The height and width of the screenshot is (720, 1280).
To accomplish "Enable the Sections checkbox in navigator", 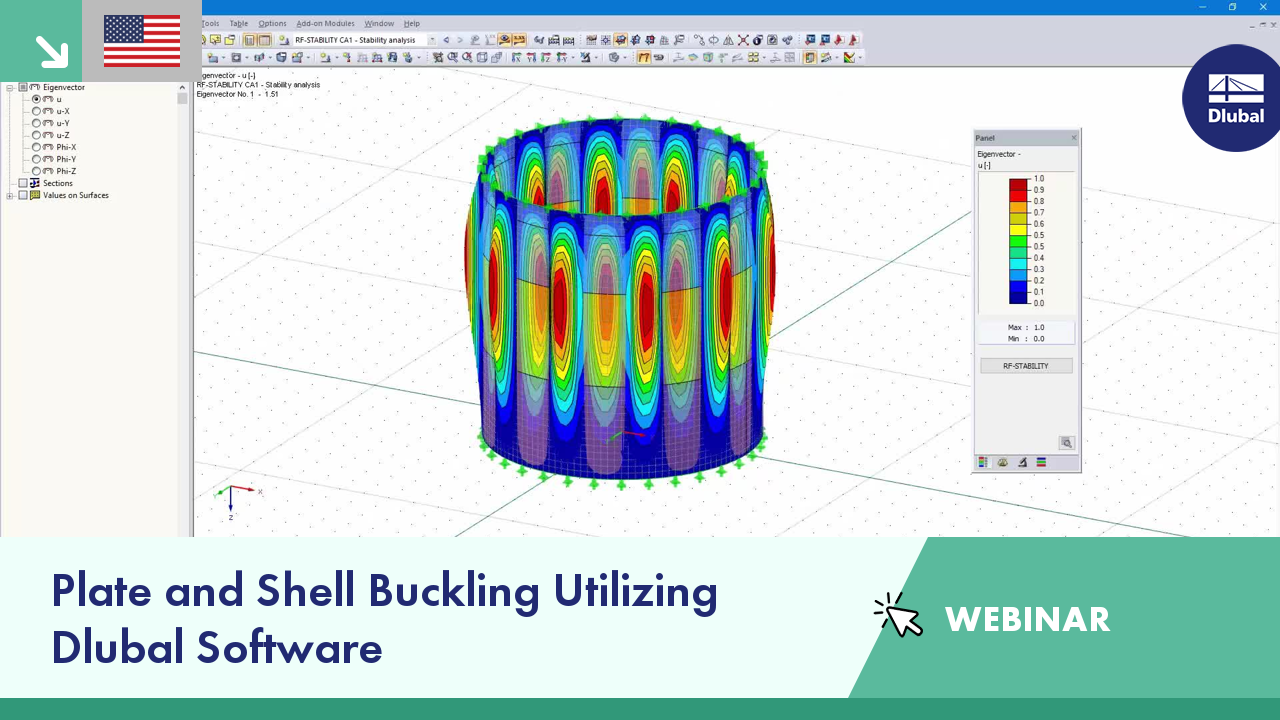I will tap(23, 183).
